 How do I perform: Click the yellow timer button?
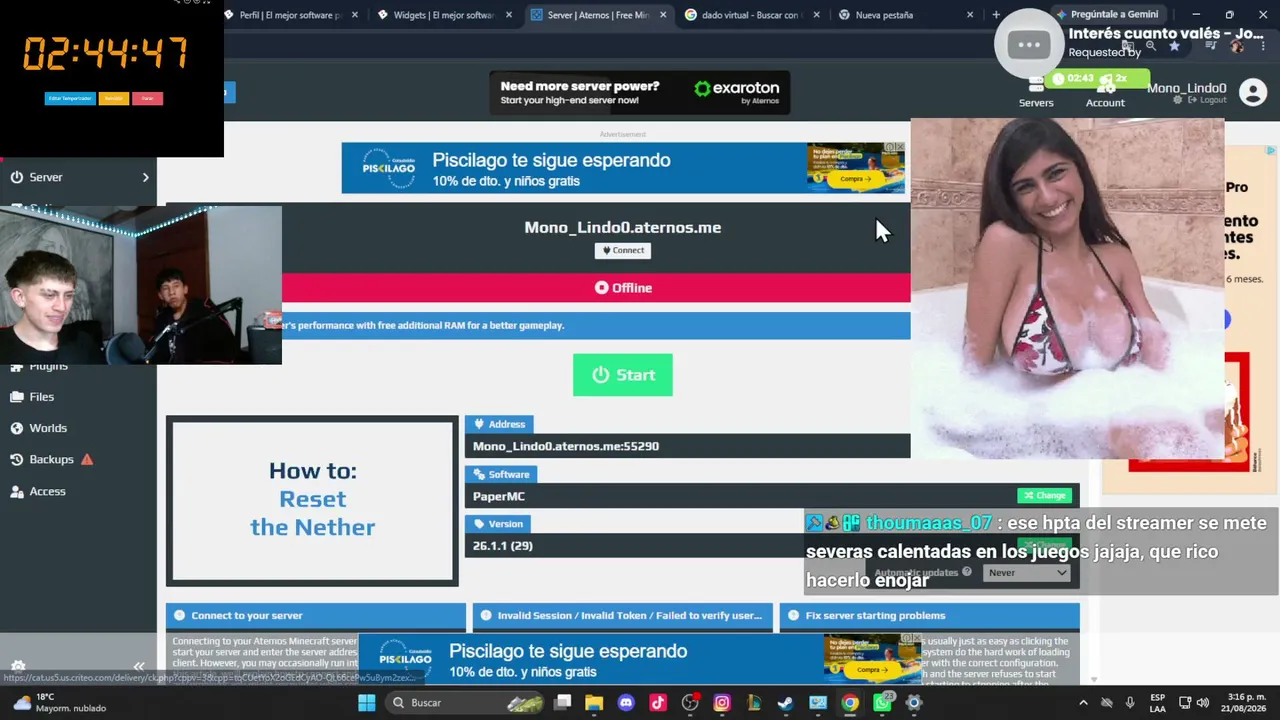[114, 98]
